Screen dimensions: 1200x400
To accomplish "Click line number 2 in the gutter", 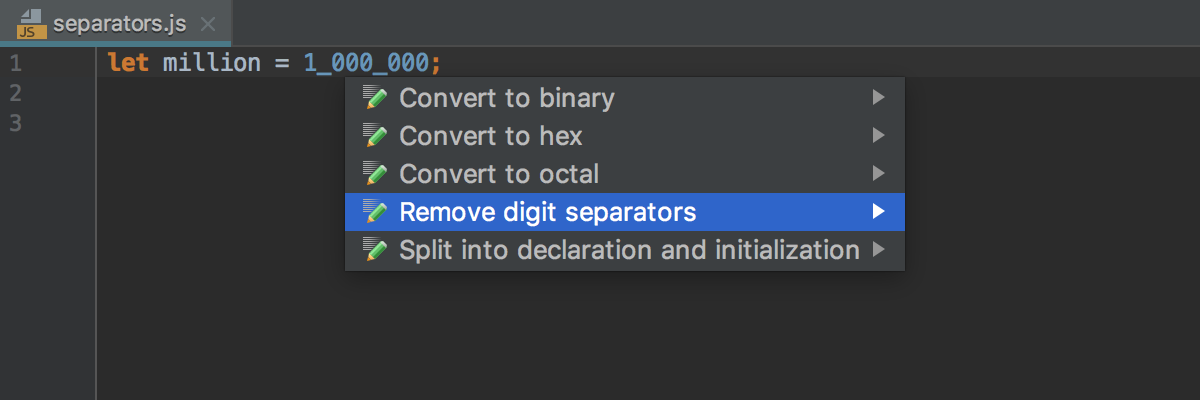I will pos(15,93).
